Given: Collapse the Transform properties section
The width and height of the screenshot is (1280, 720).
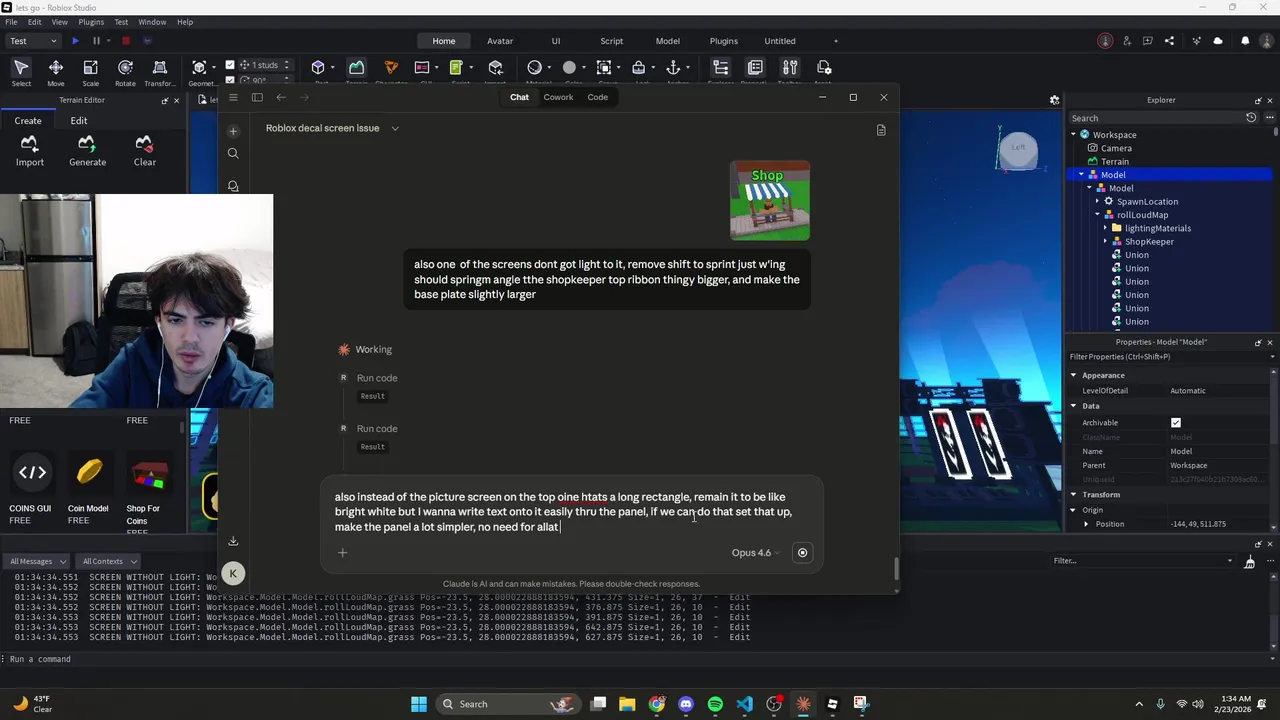Looking at the screenshot, I should click(1074, 494).
